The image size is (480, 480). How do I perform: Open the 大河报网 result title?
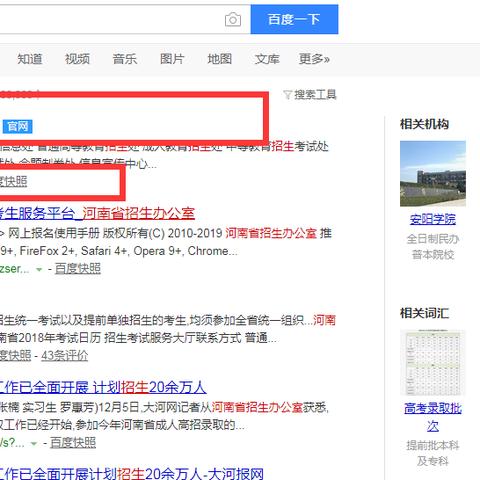click(x=132, y=474)
